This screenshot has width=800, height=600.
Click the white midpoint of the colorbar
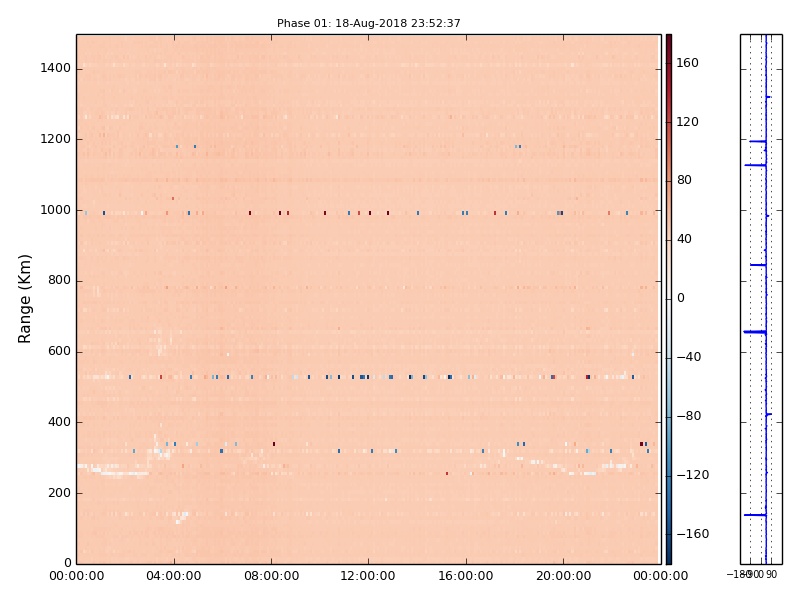[669, 299]
